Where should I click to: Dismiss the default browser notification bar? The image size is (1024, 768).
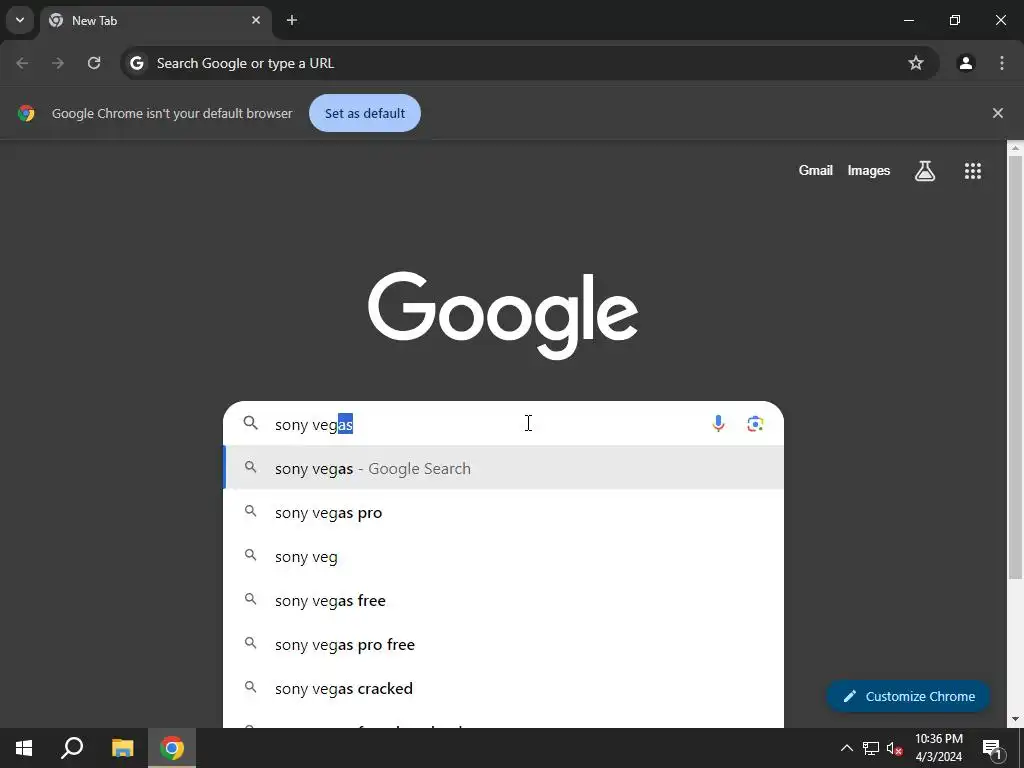(997, 113)
